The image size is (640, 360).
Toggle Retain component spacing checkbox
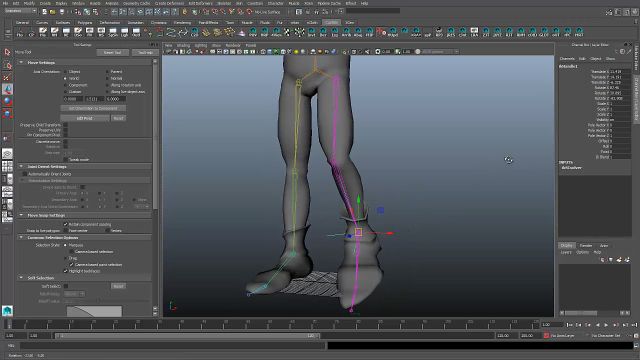(x=65, y=224)
